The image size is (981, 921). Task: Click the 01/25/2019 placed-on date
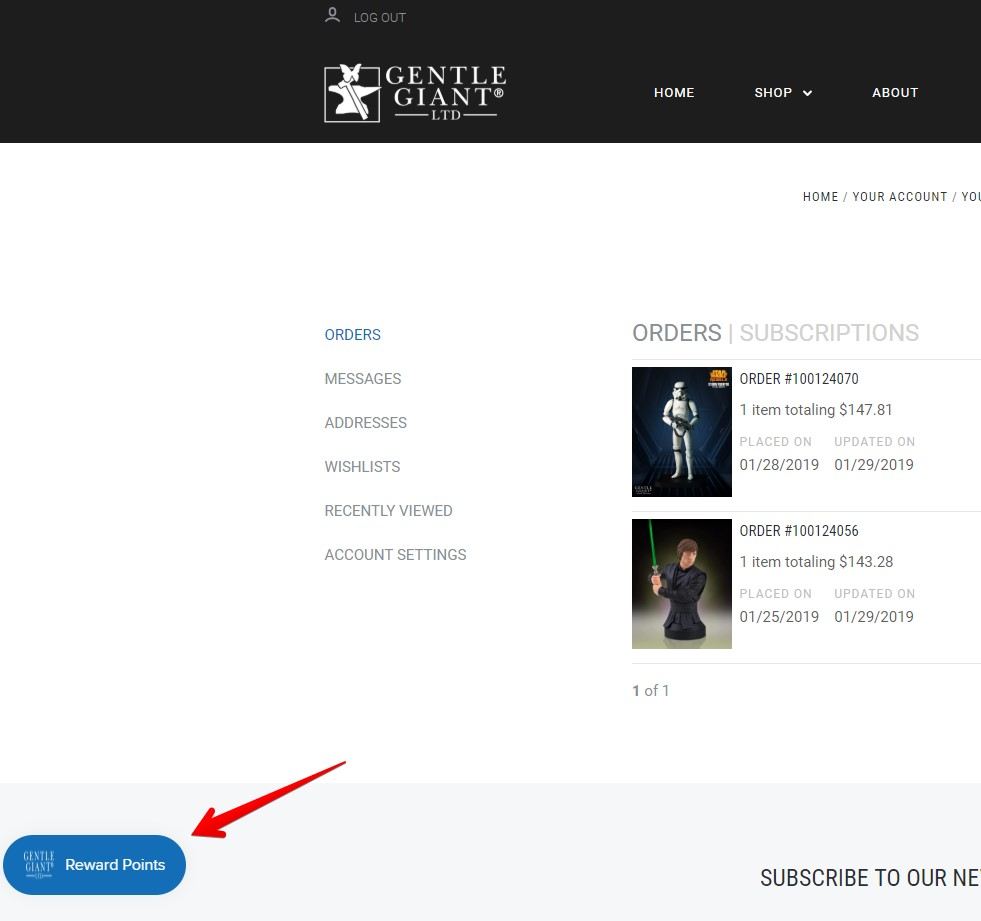point(779,617)
